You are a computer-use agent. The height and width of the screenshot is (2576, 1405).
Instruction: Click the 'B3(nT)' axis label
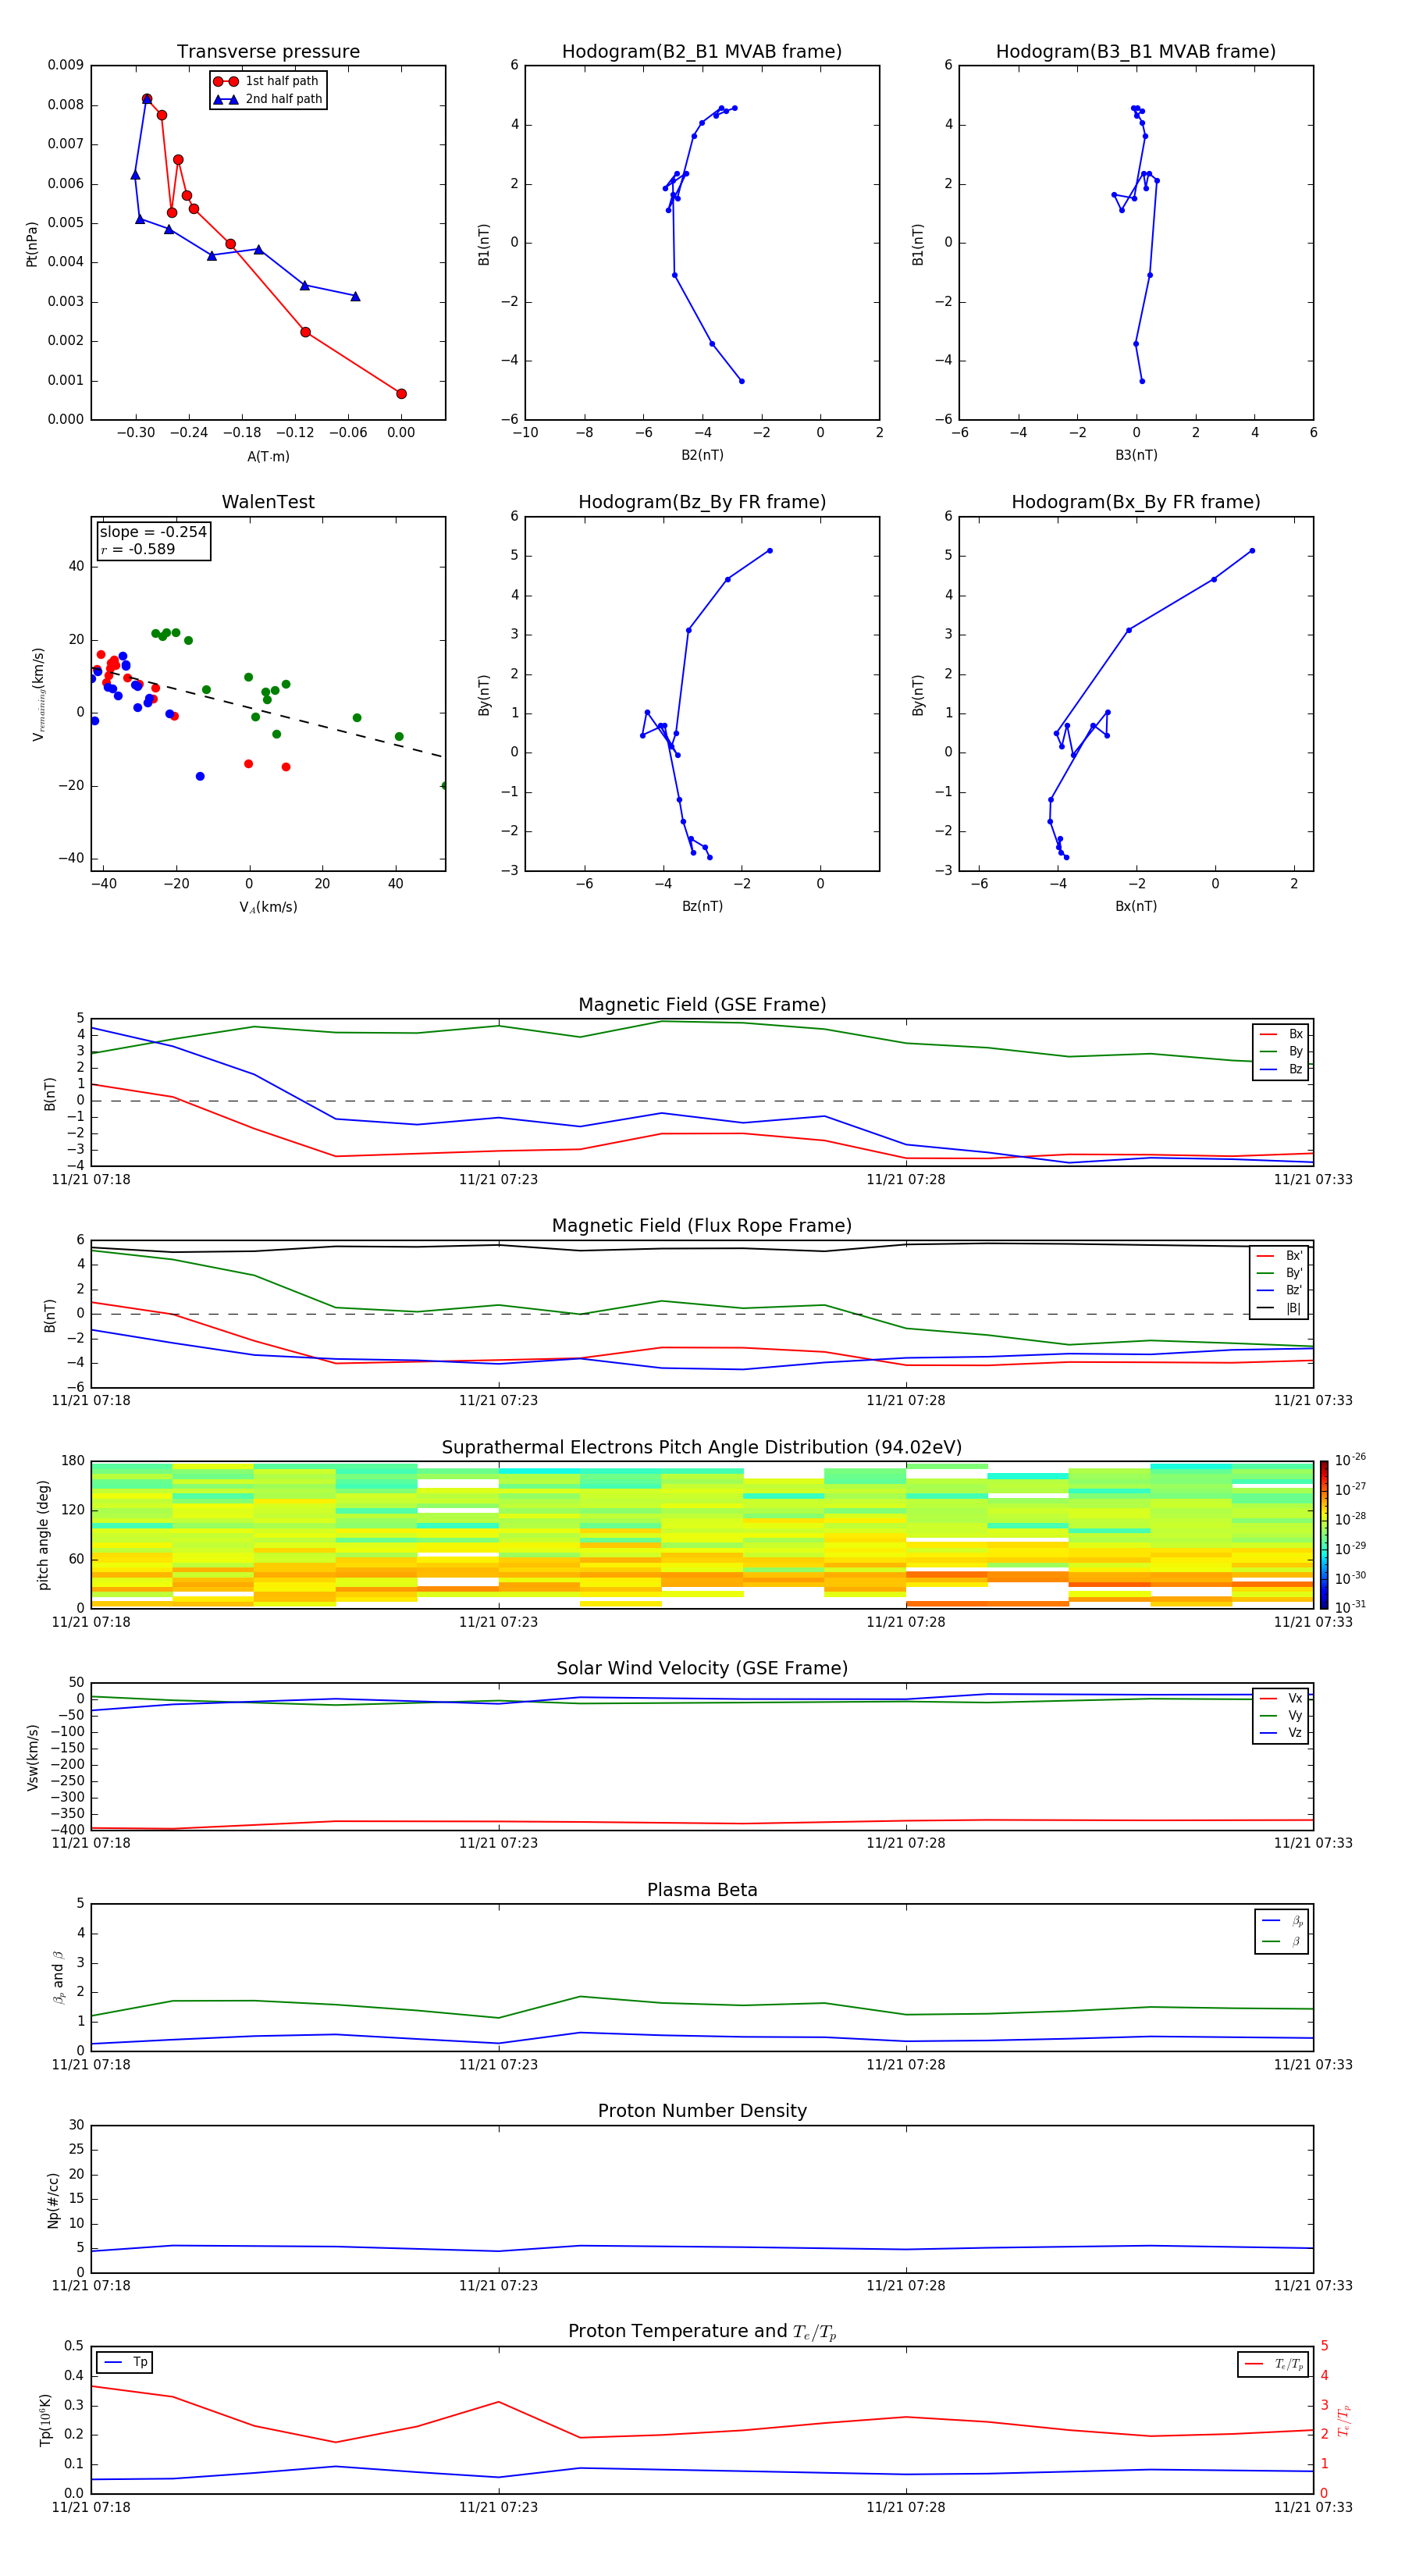click(1136, 455)
